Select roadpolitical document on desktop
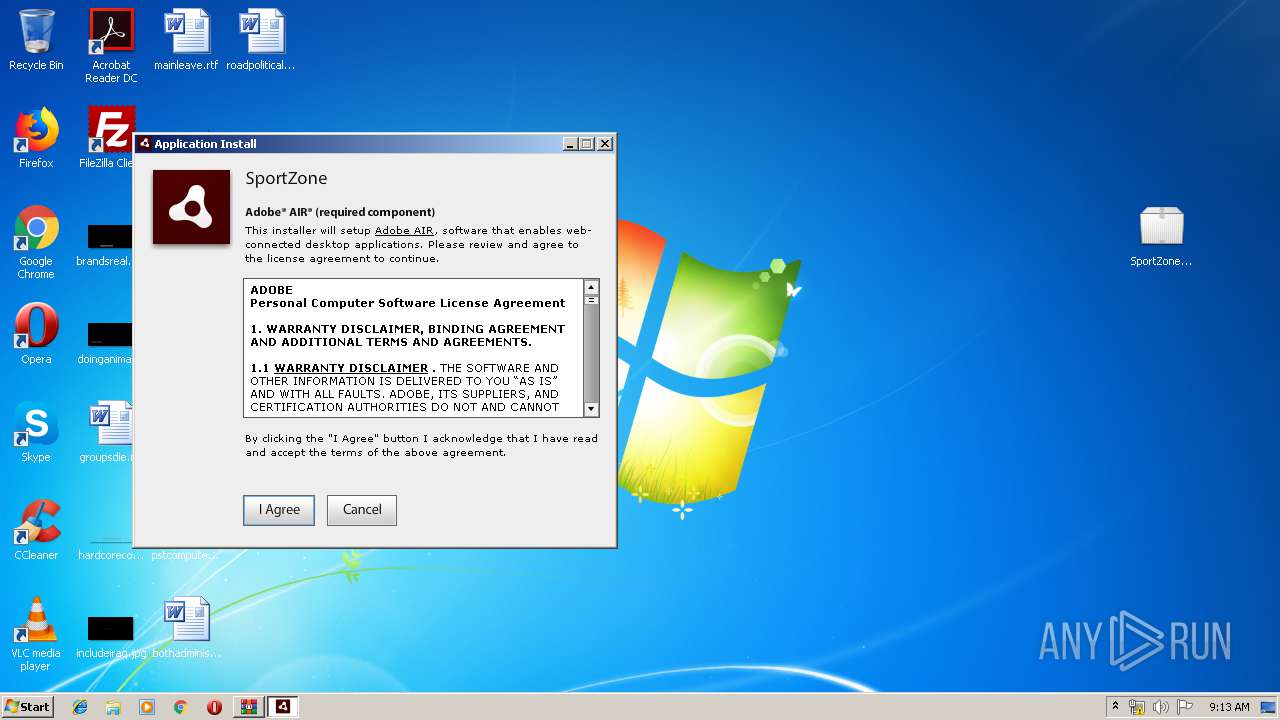This screenshot has height=720, width=1280. [261, 41]
